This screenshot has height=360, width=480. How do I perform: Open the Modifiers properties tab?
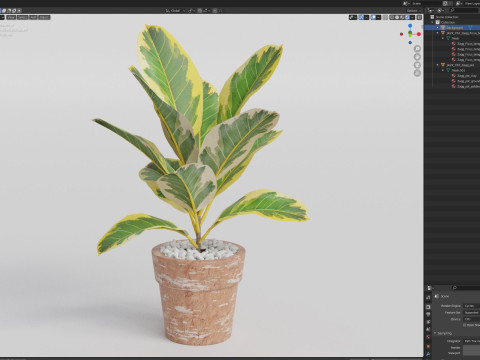428,354
